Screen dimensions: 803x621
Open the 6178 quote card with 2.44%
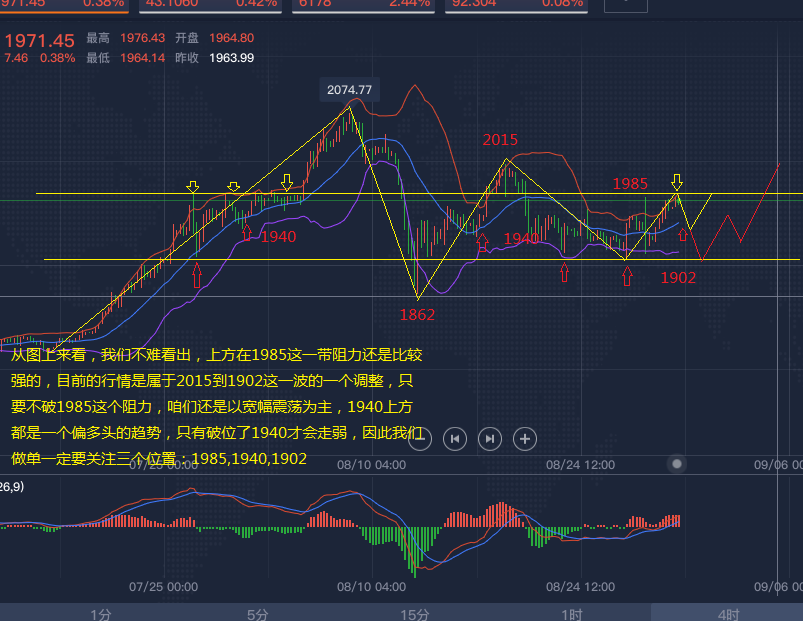tap(364, 5)
